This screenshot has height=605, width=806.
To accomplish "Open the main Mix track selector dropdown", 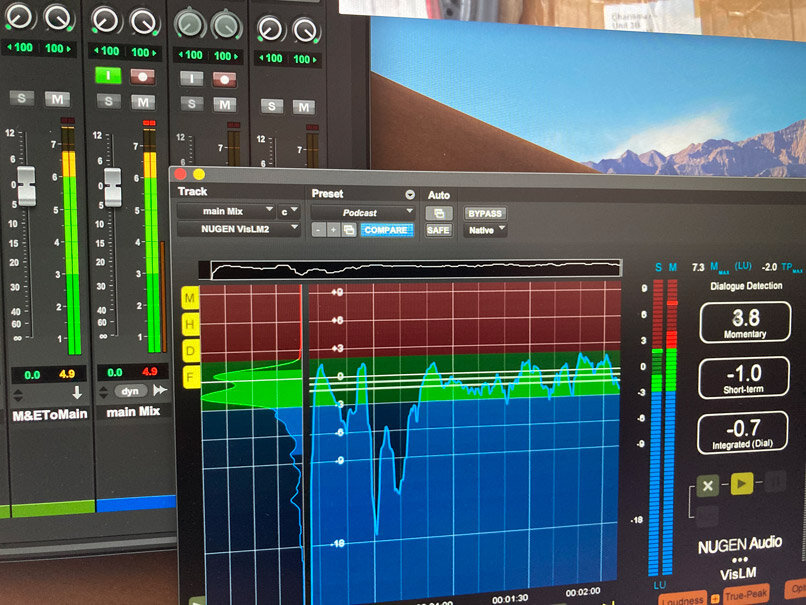I will click(x=226, y=211).
